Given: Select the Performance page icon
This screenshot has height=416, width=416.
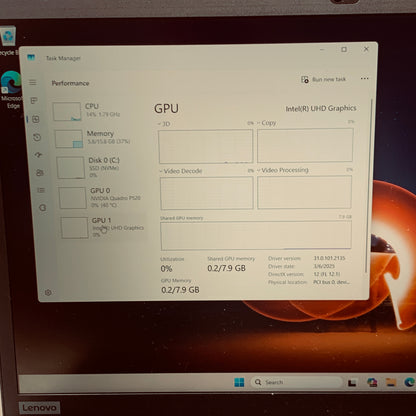Looking at the screenshot, I should (x=36, y=119).
